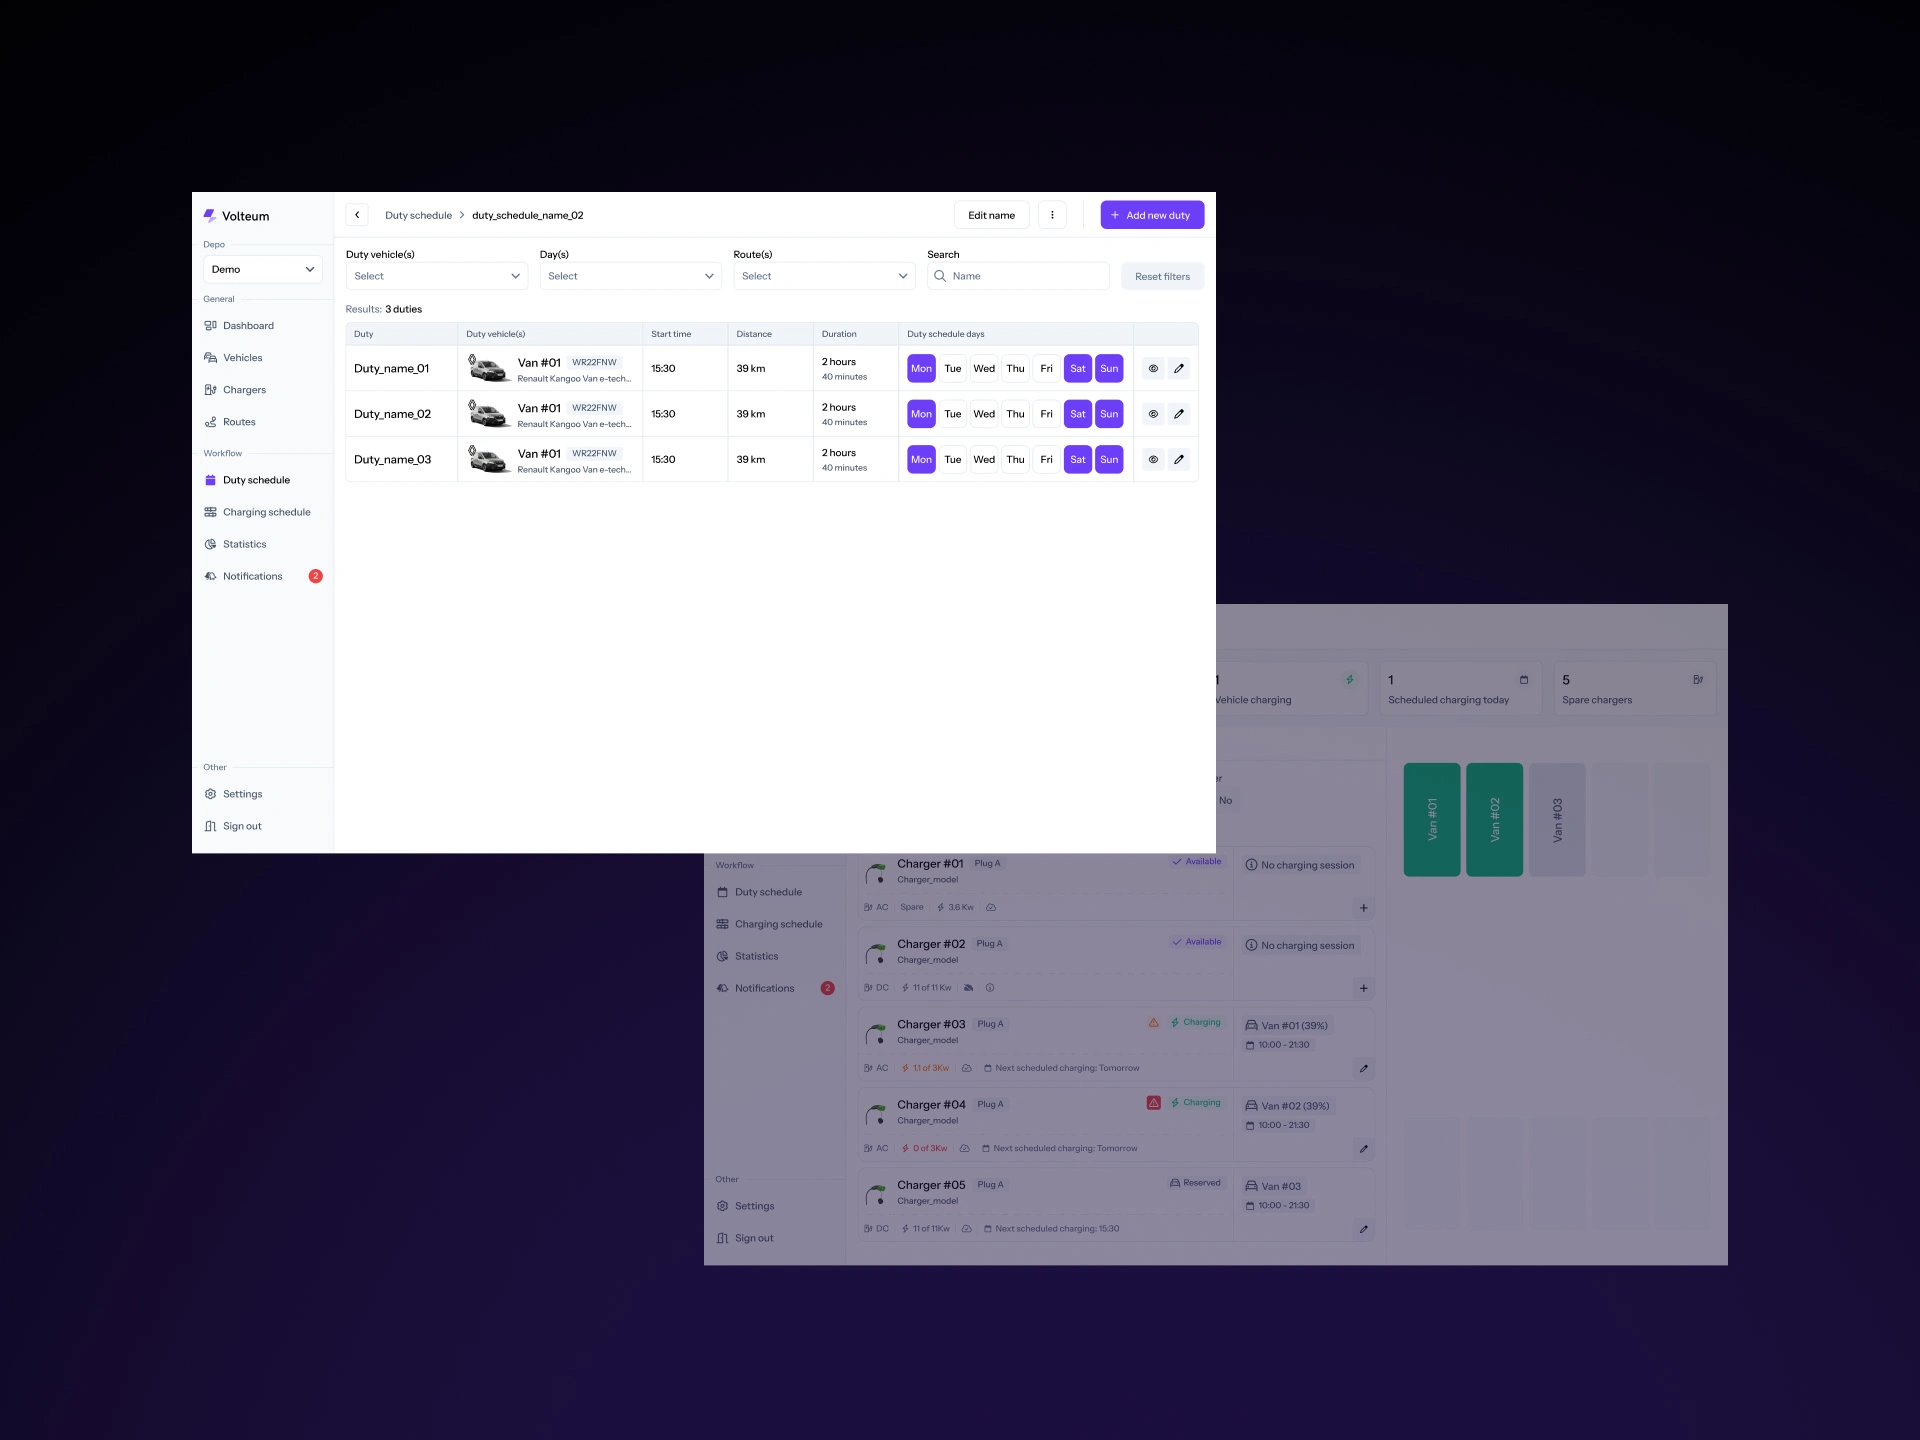Click the edit pencil for Duty_name_01

(x=1179, y=369)
